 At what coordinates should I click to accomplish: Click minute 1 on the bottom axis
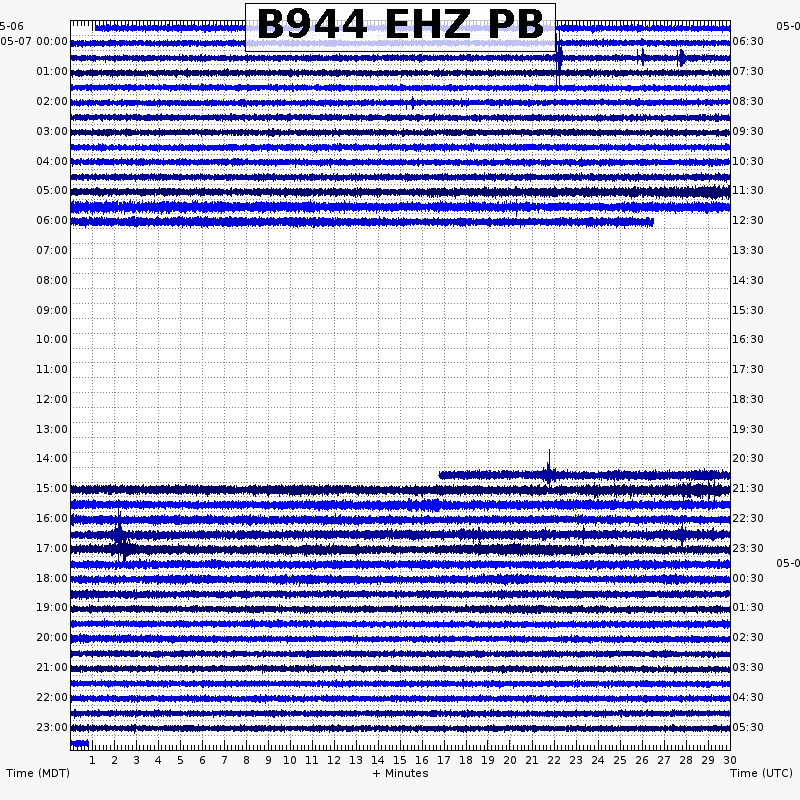pos(92,760)
